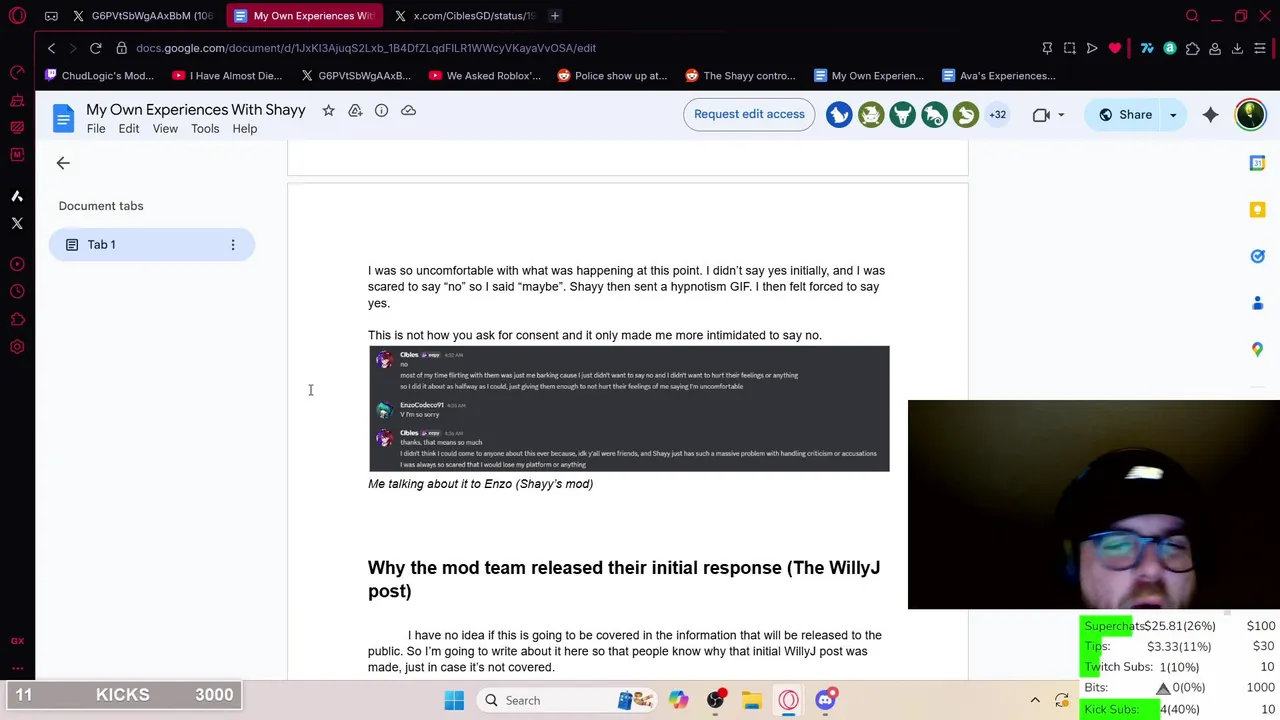This screenshot has width=1280, height=720.
Task: Click the document title My Own Experiences With Shayy
Action: (196, 110)
